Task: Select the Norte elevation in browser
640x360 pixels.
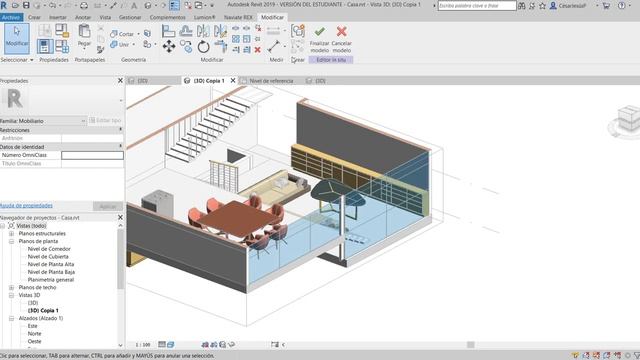Action: coord(34,333)
